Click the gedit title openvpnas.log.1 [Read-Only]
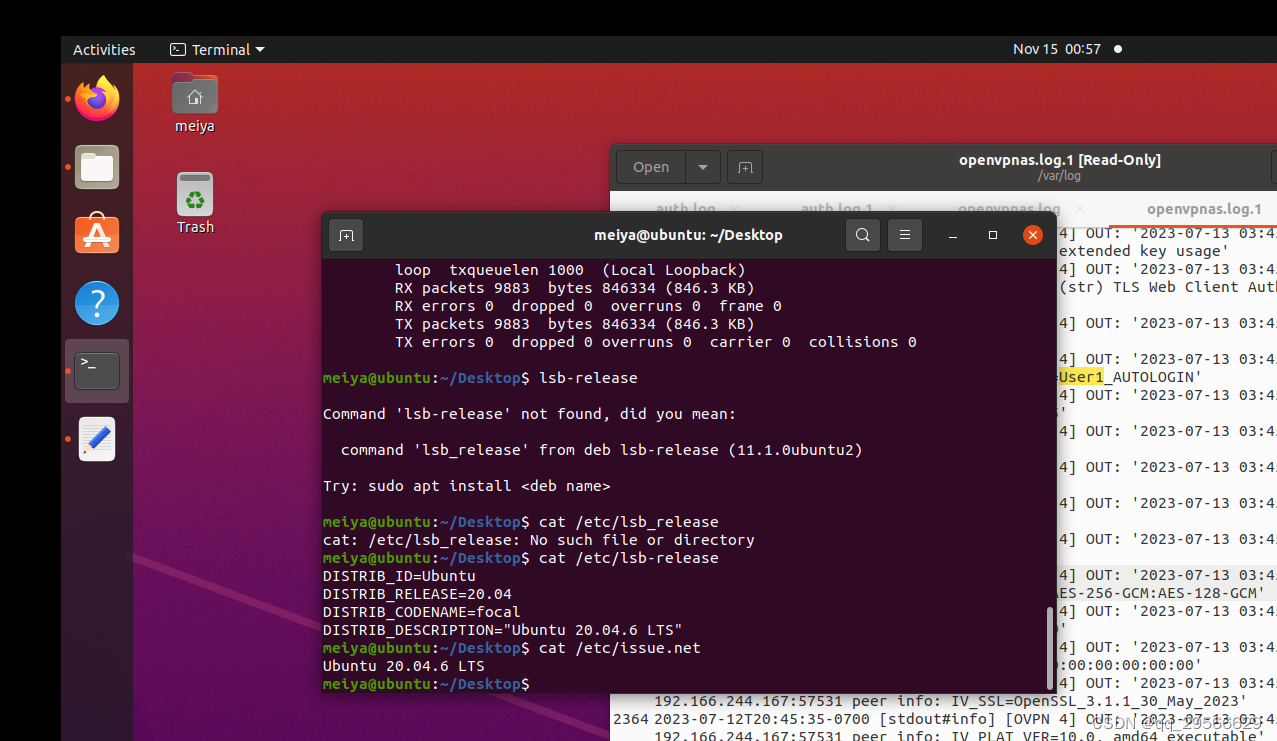Viewport: 1277px width, 741px height. tap(1059, 160)
